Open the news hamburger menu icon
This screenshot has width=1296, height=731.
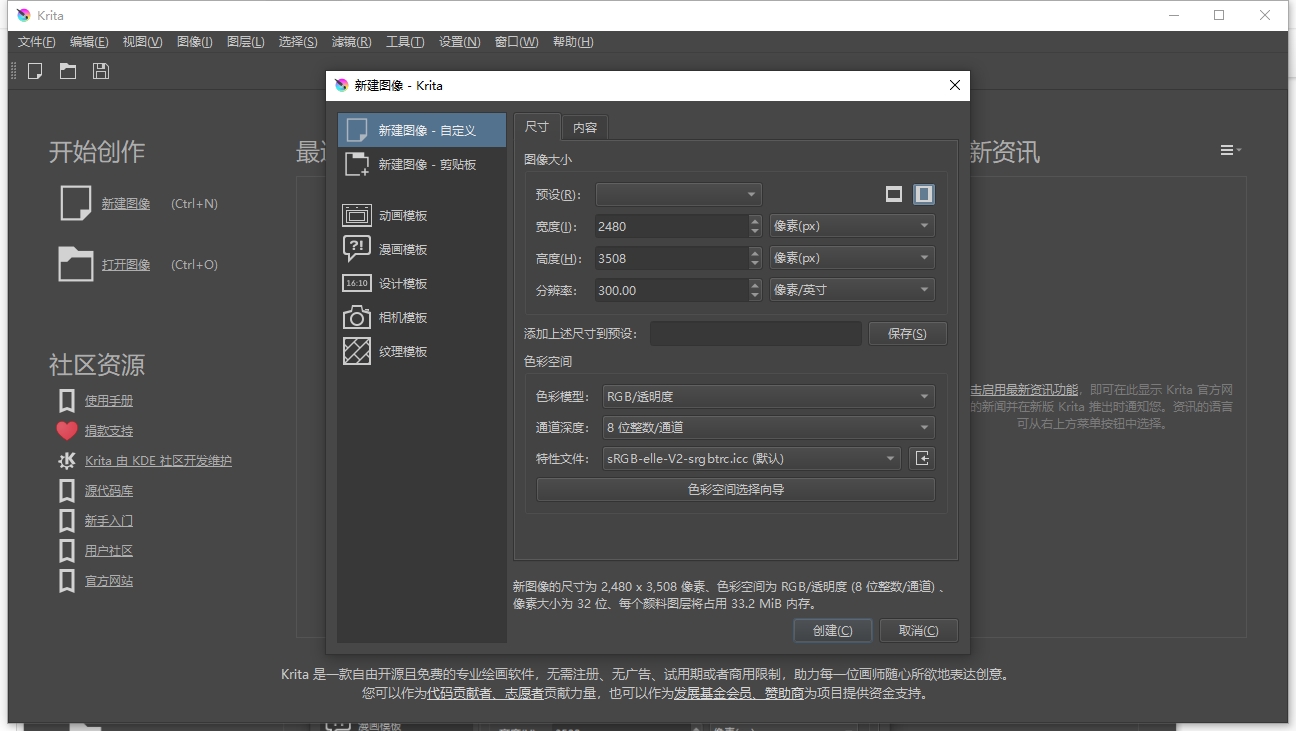(1230, 150)
